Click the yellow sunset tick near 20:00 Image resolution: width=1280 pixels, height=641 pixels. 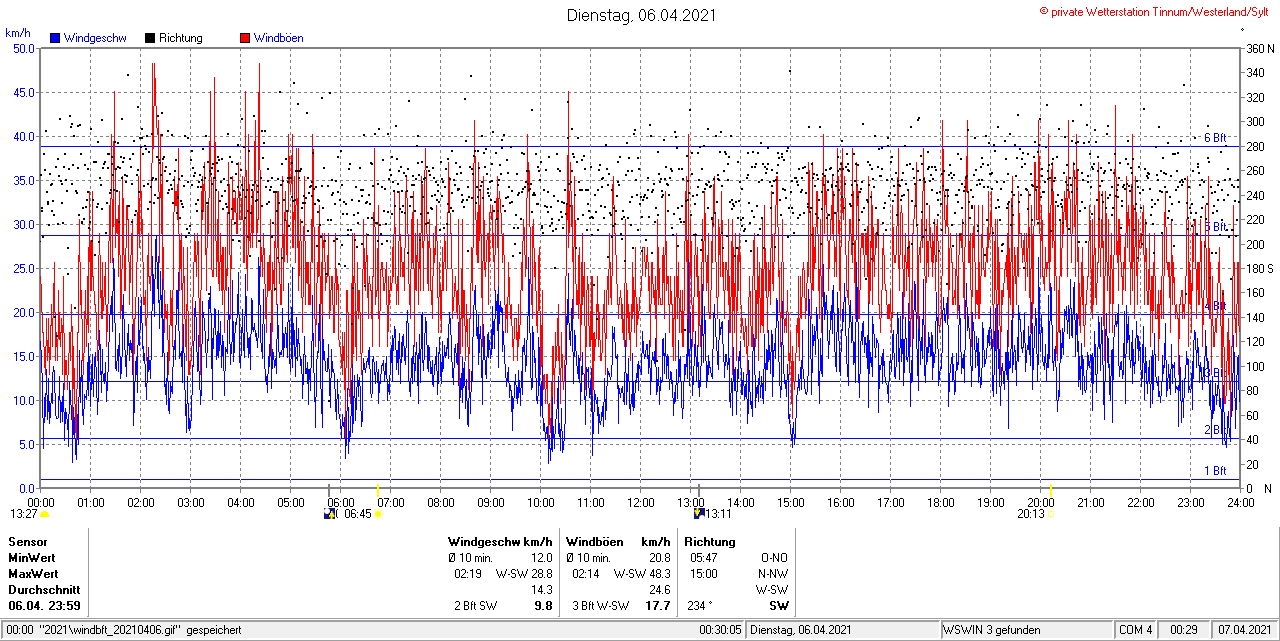[x=1050, y=490]
